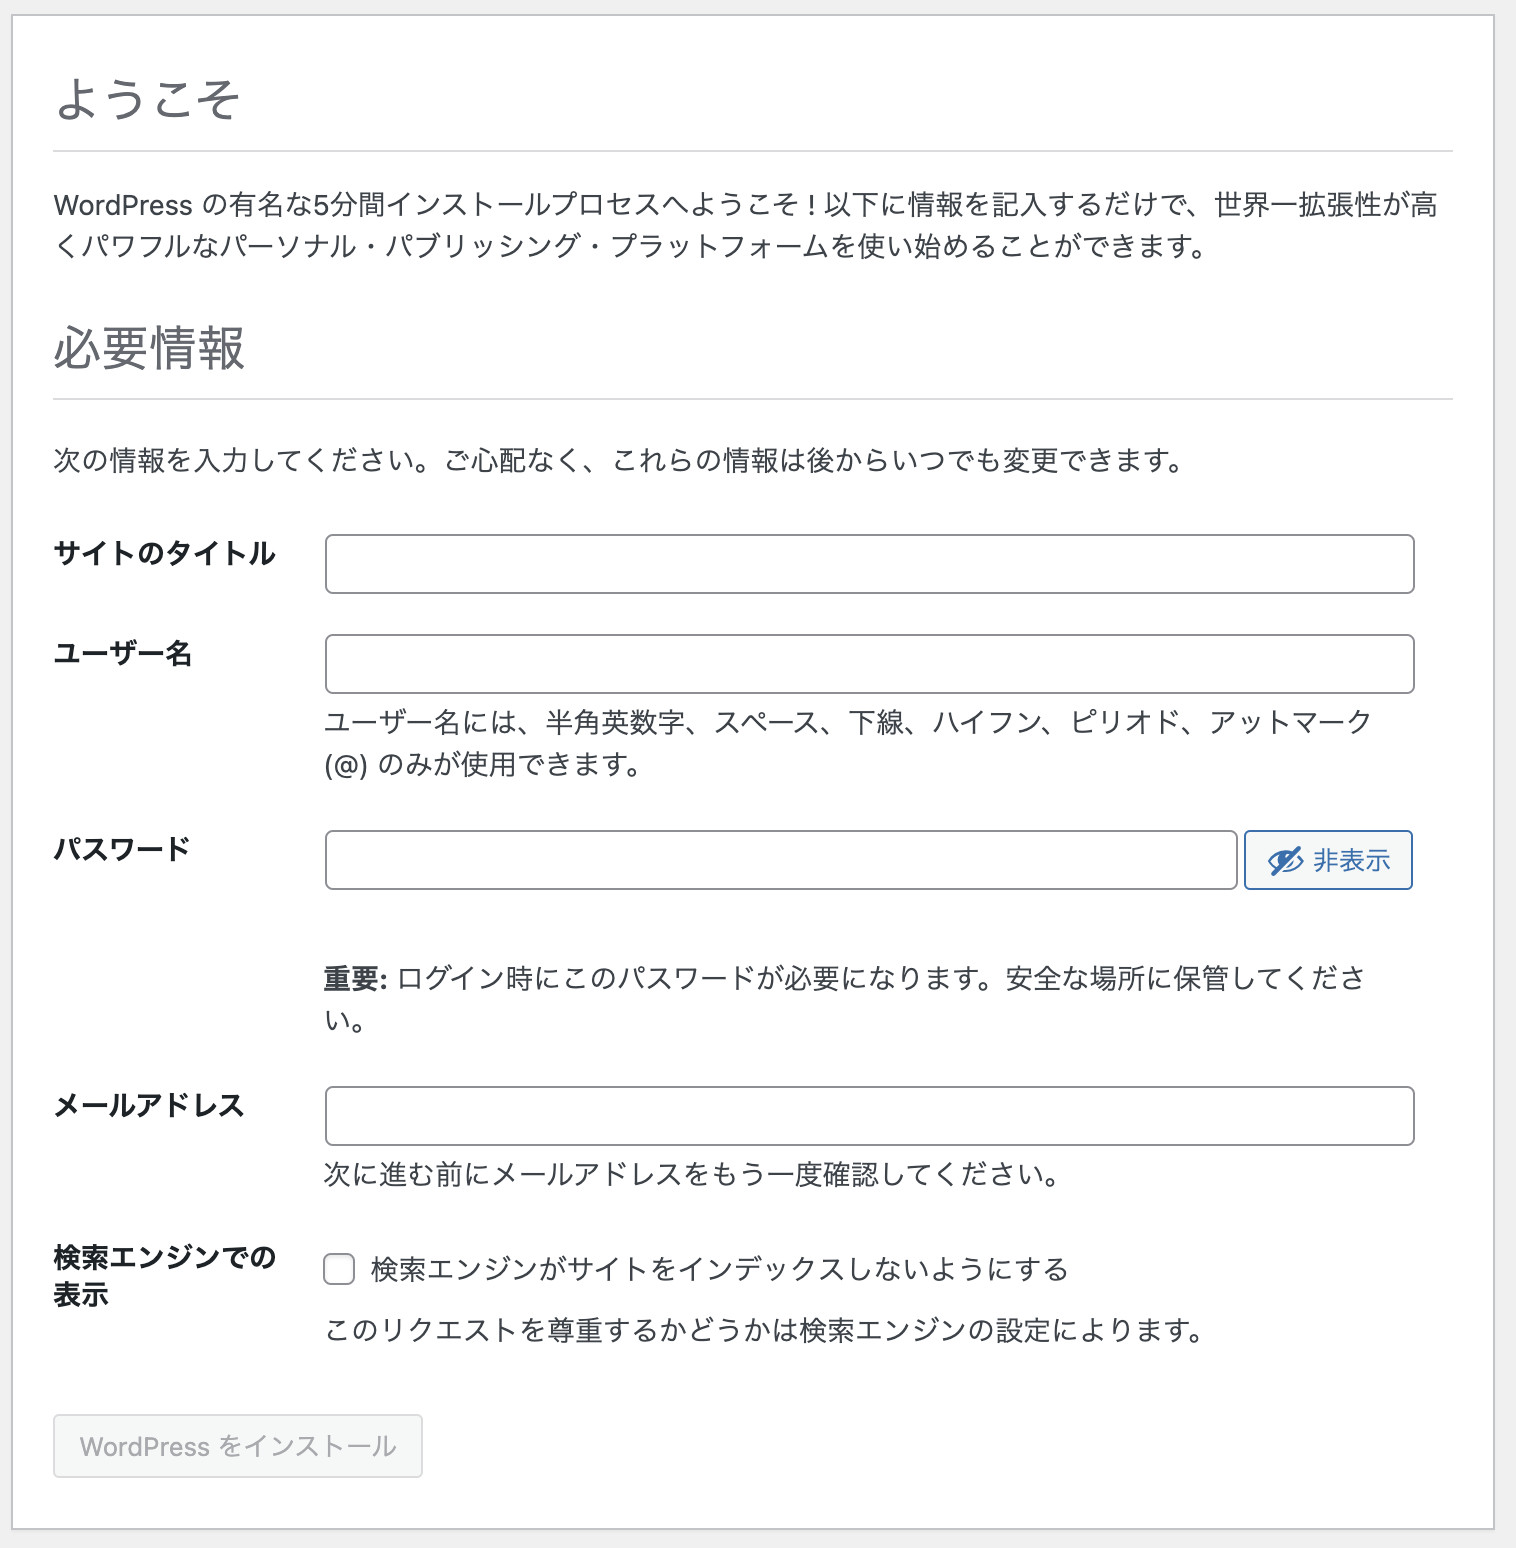The image size is (1516, 1548).
Task: Click the 必要情報 section heading
Action: [149, 350]
